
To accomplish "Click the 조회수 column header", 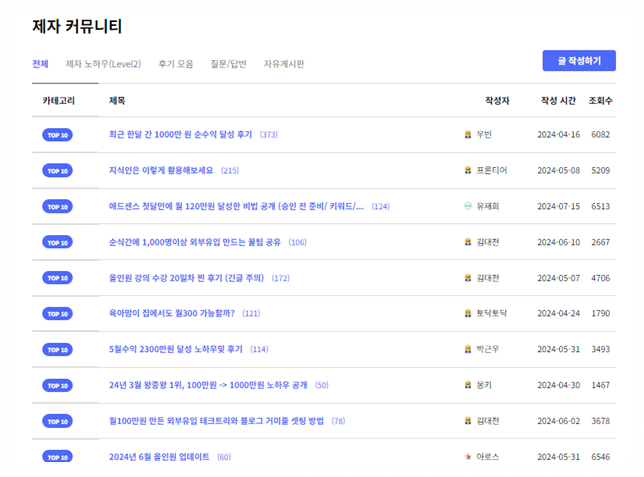I will tap(600, 101).
